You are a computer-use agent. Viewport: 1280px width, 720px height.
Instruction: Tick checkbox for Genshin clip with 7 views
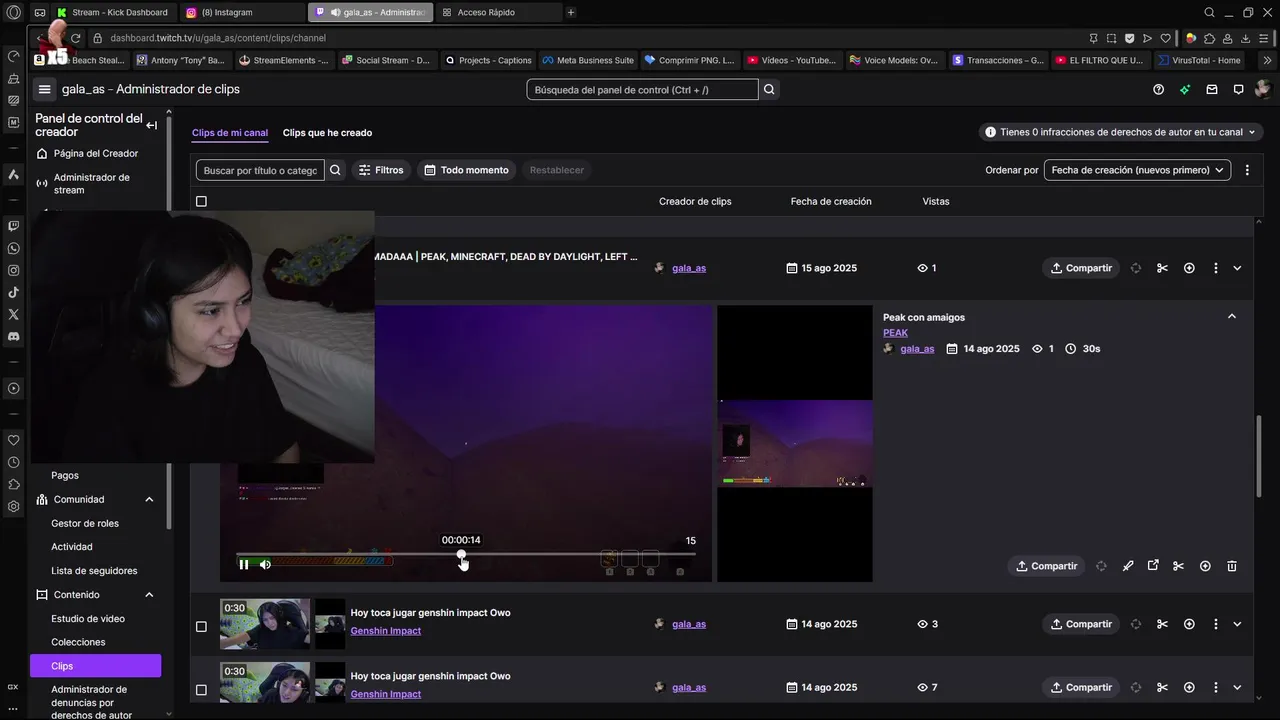(201, 690)
